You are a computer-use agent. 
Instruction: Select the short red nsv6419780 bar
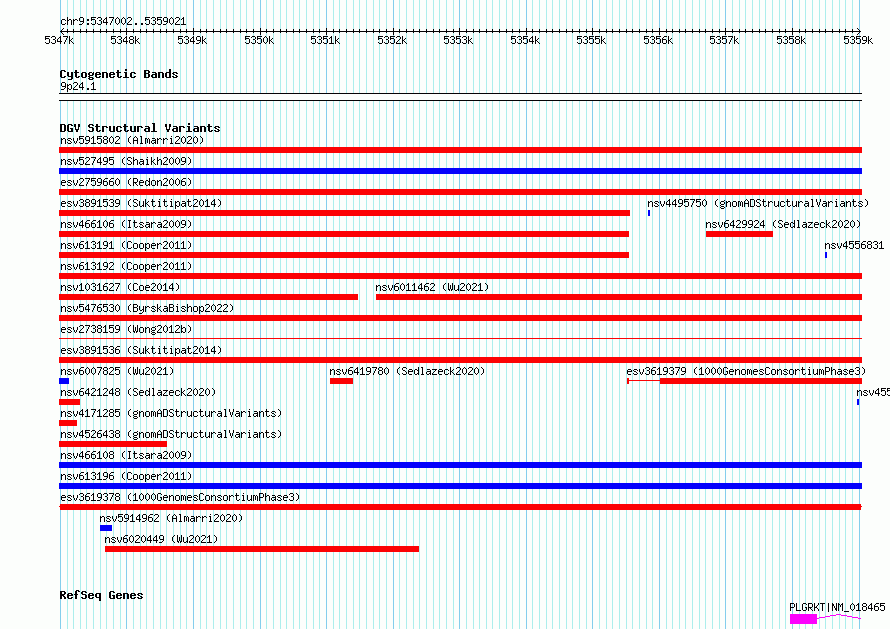click(x=341, y=381)
